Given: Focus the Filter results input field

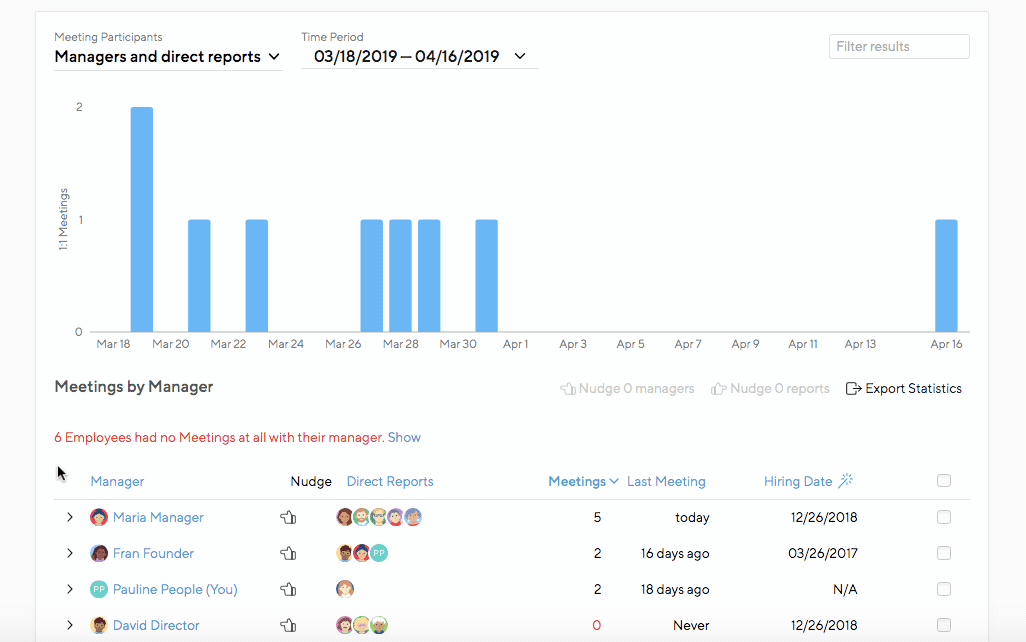Looking at the screenshot, I should (899, 46).
